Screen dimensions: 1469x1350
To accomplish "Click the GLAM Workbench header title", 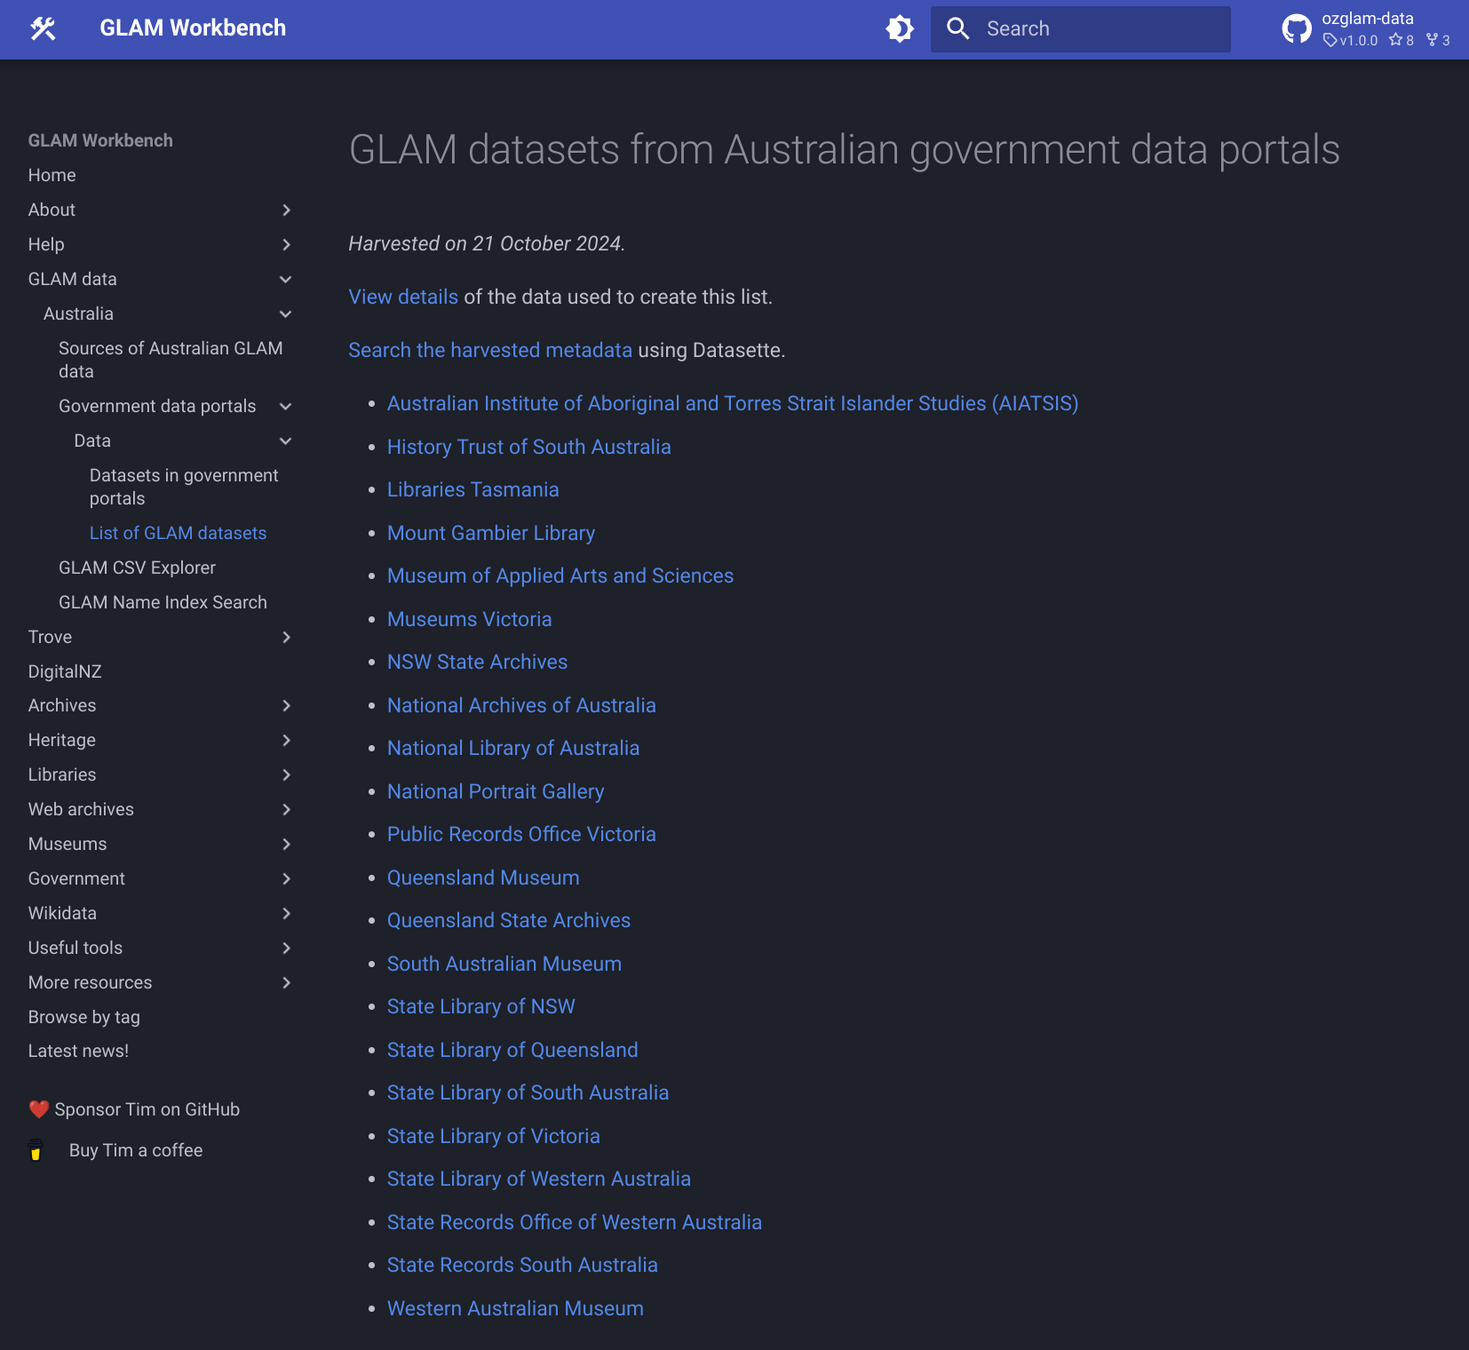I will [x=193, y=28].
